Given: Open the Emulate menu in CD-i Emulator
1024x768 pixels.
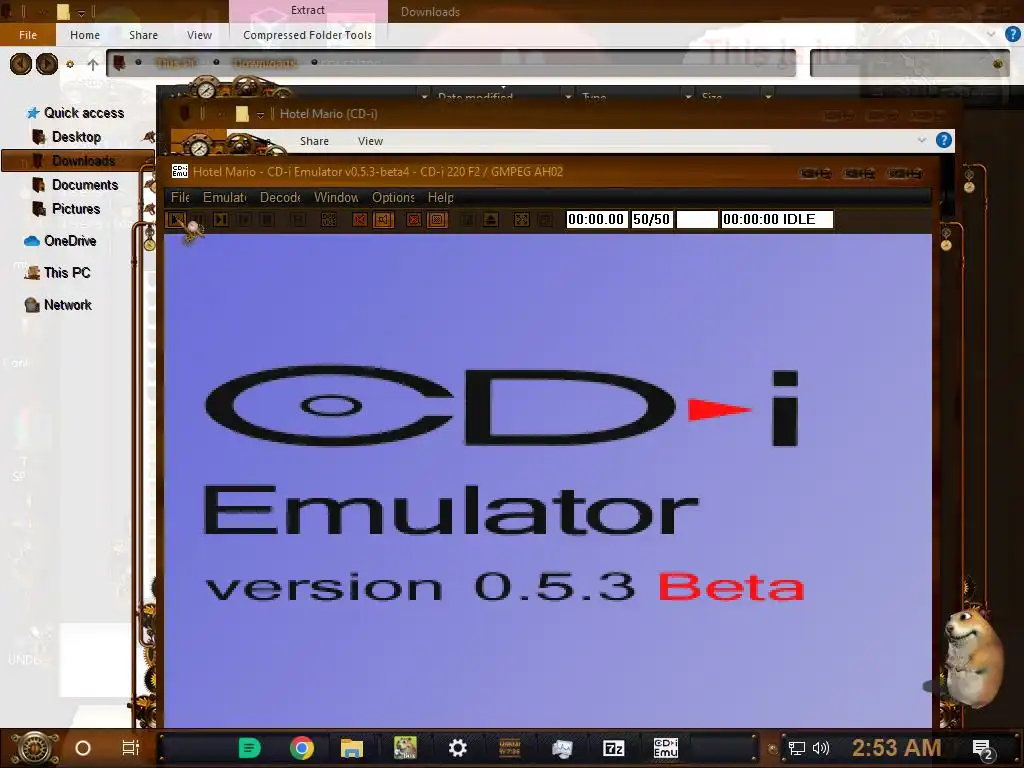Looking at the screenshot, I should (224, 197).
